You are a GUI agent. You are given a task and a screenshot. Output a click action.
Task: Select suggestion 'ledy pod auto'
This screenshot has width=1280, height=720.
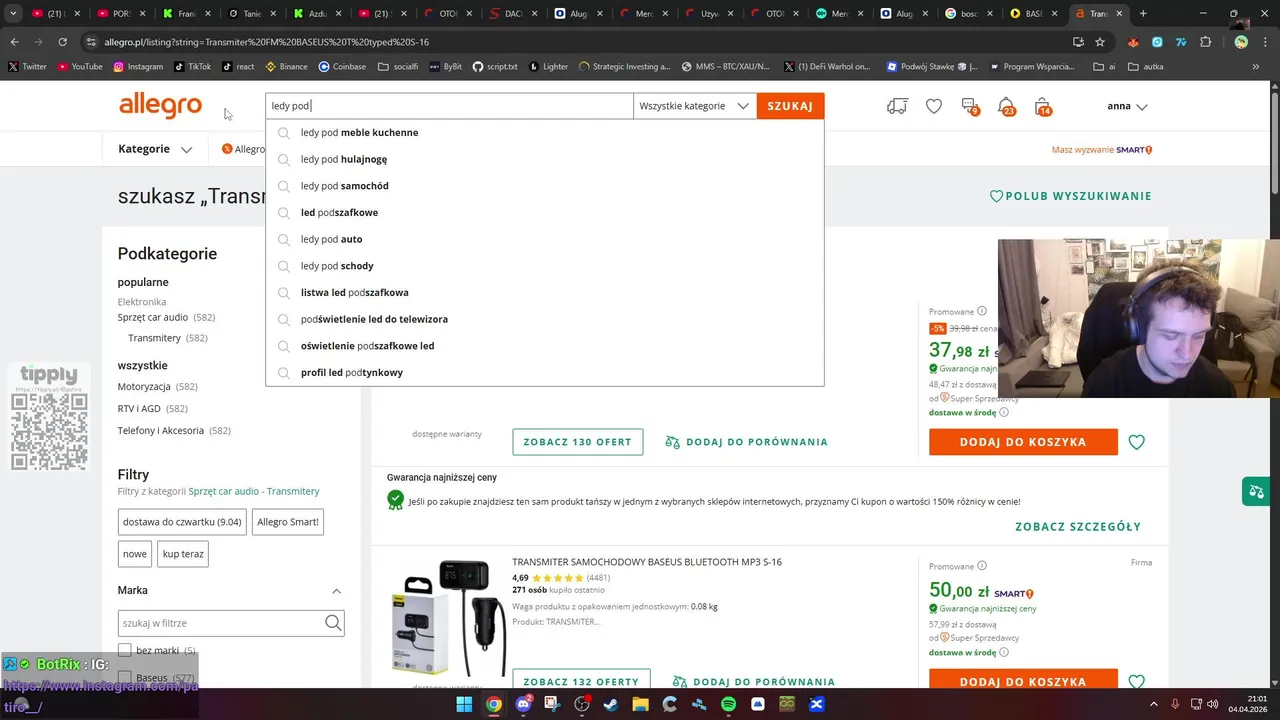[x=544, y=239]
